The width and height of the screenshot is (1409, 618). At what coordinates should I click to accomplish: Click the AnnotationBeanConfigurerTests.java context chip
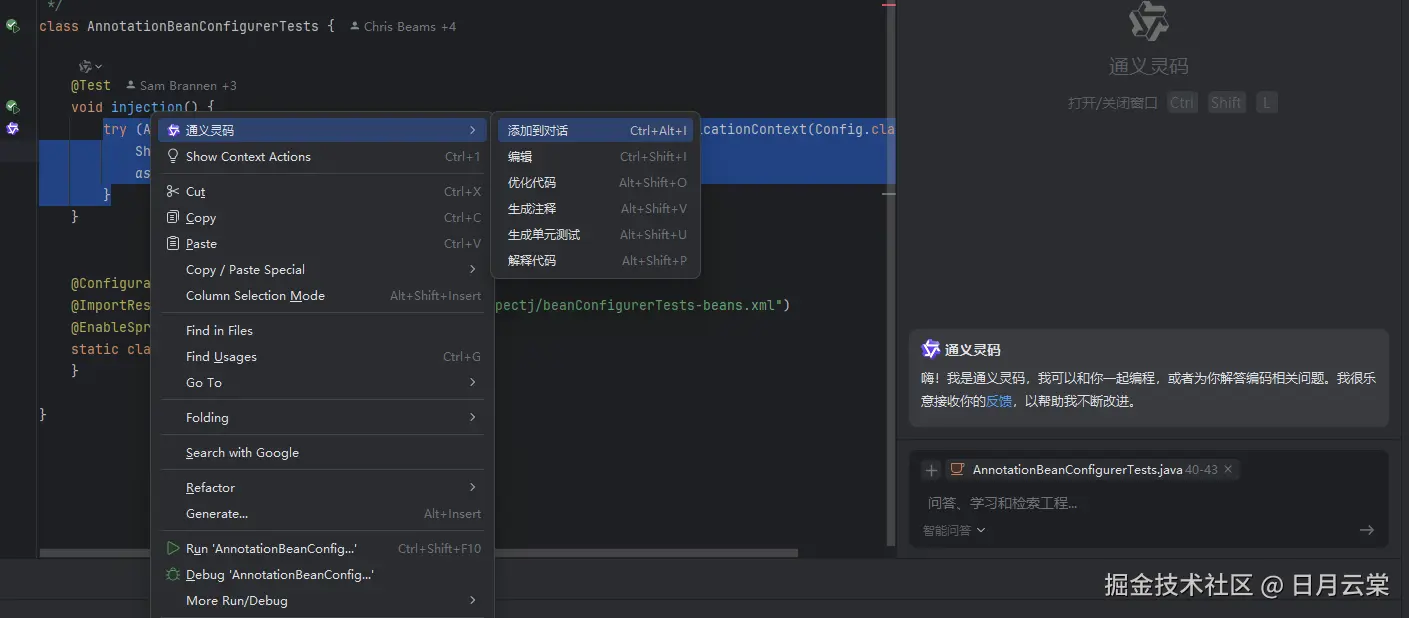[x=1091, y=469]
